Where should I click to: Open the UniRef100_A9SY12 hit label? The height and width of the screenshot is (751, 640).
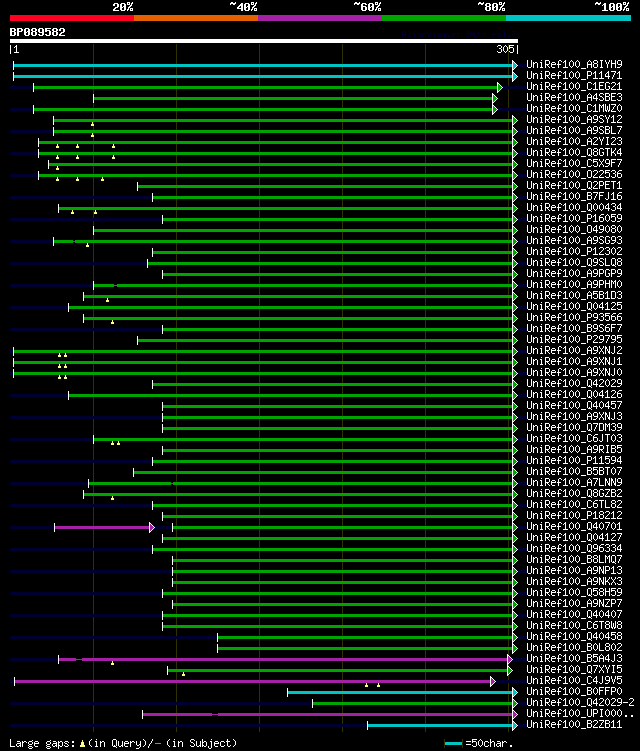click(574, 119)
